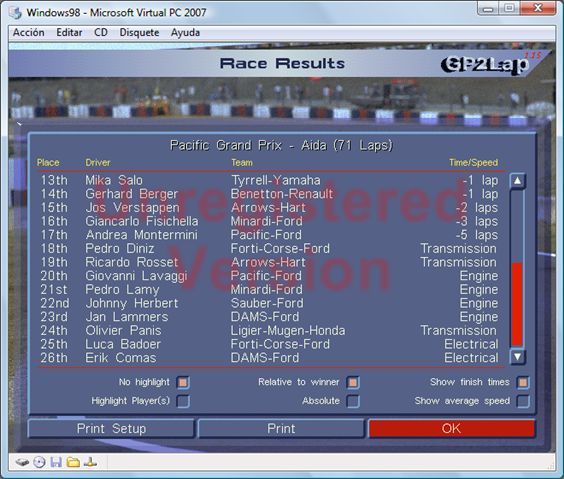Click the Sauber-Ford team name
564x479 pixels.
pos(267,303)
